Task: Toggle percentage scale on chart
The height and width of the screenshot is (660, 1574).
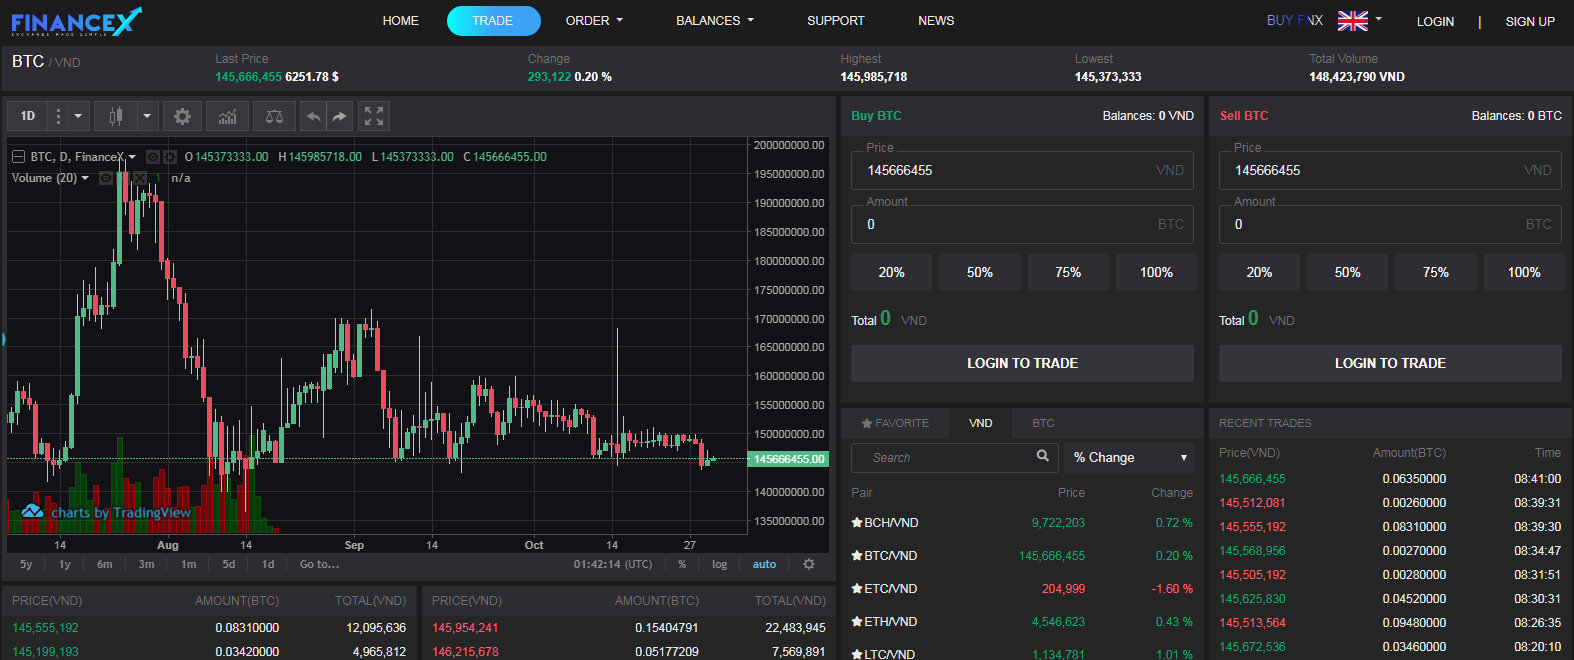Action: click(x=682, y=564)
